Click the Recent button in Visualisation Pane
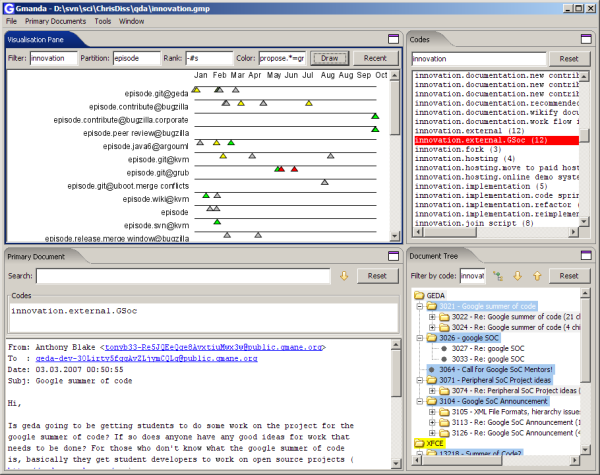This screenshot has height=475, width=600. point(376,58)
